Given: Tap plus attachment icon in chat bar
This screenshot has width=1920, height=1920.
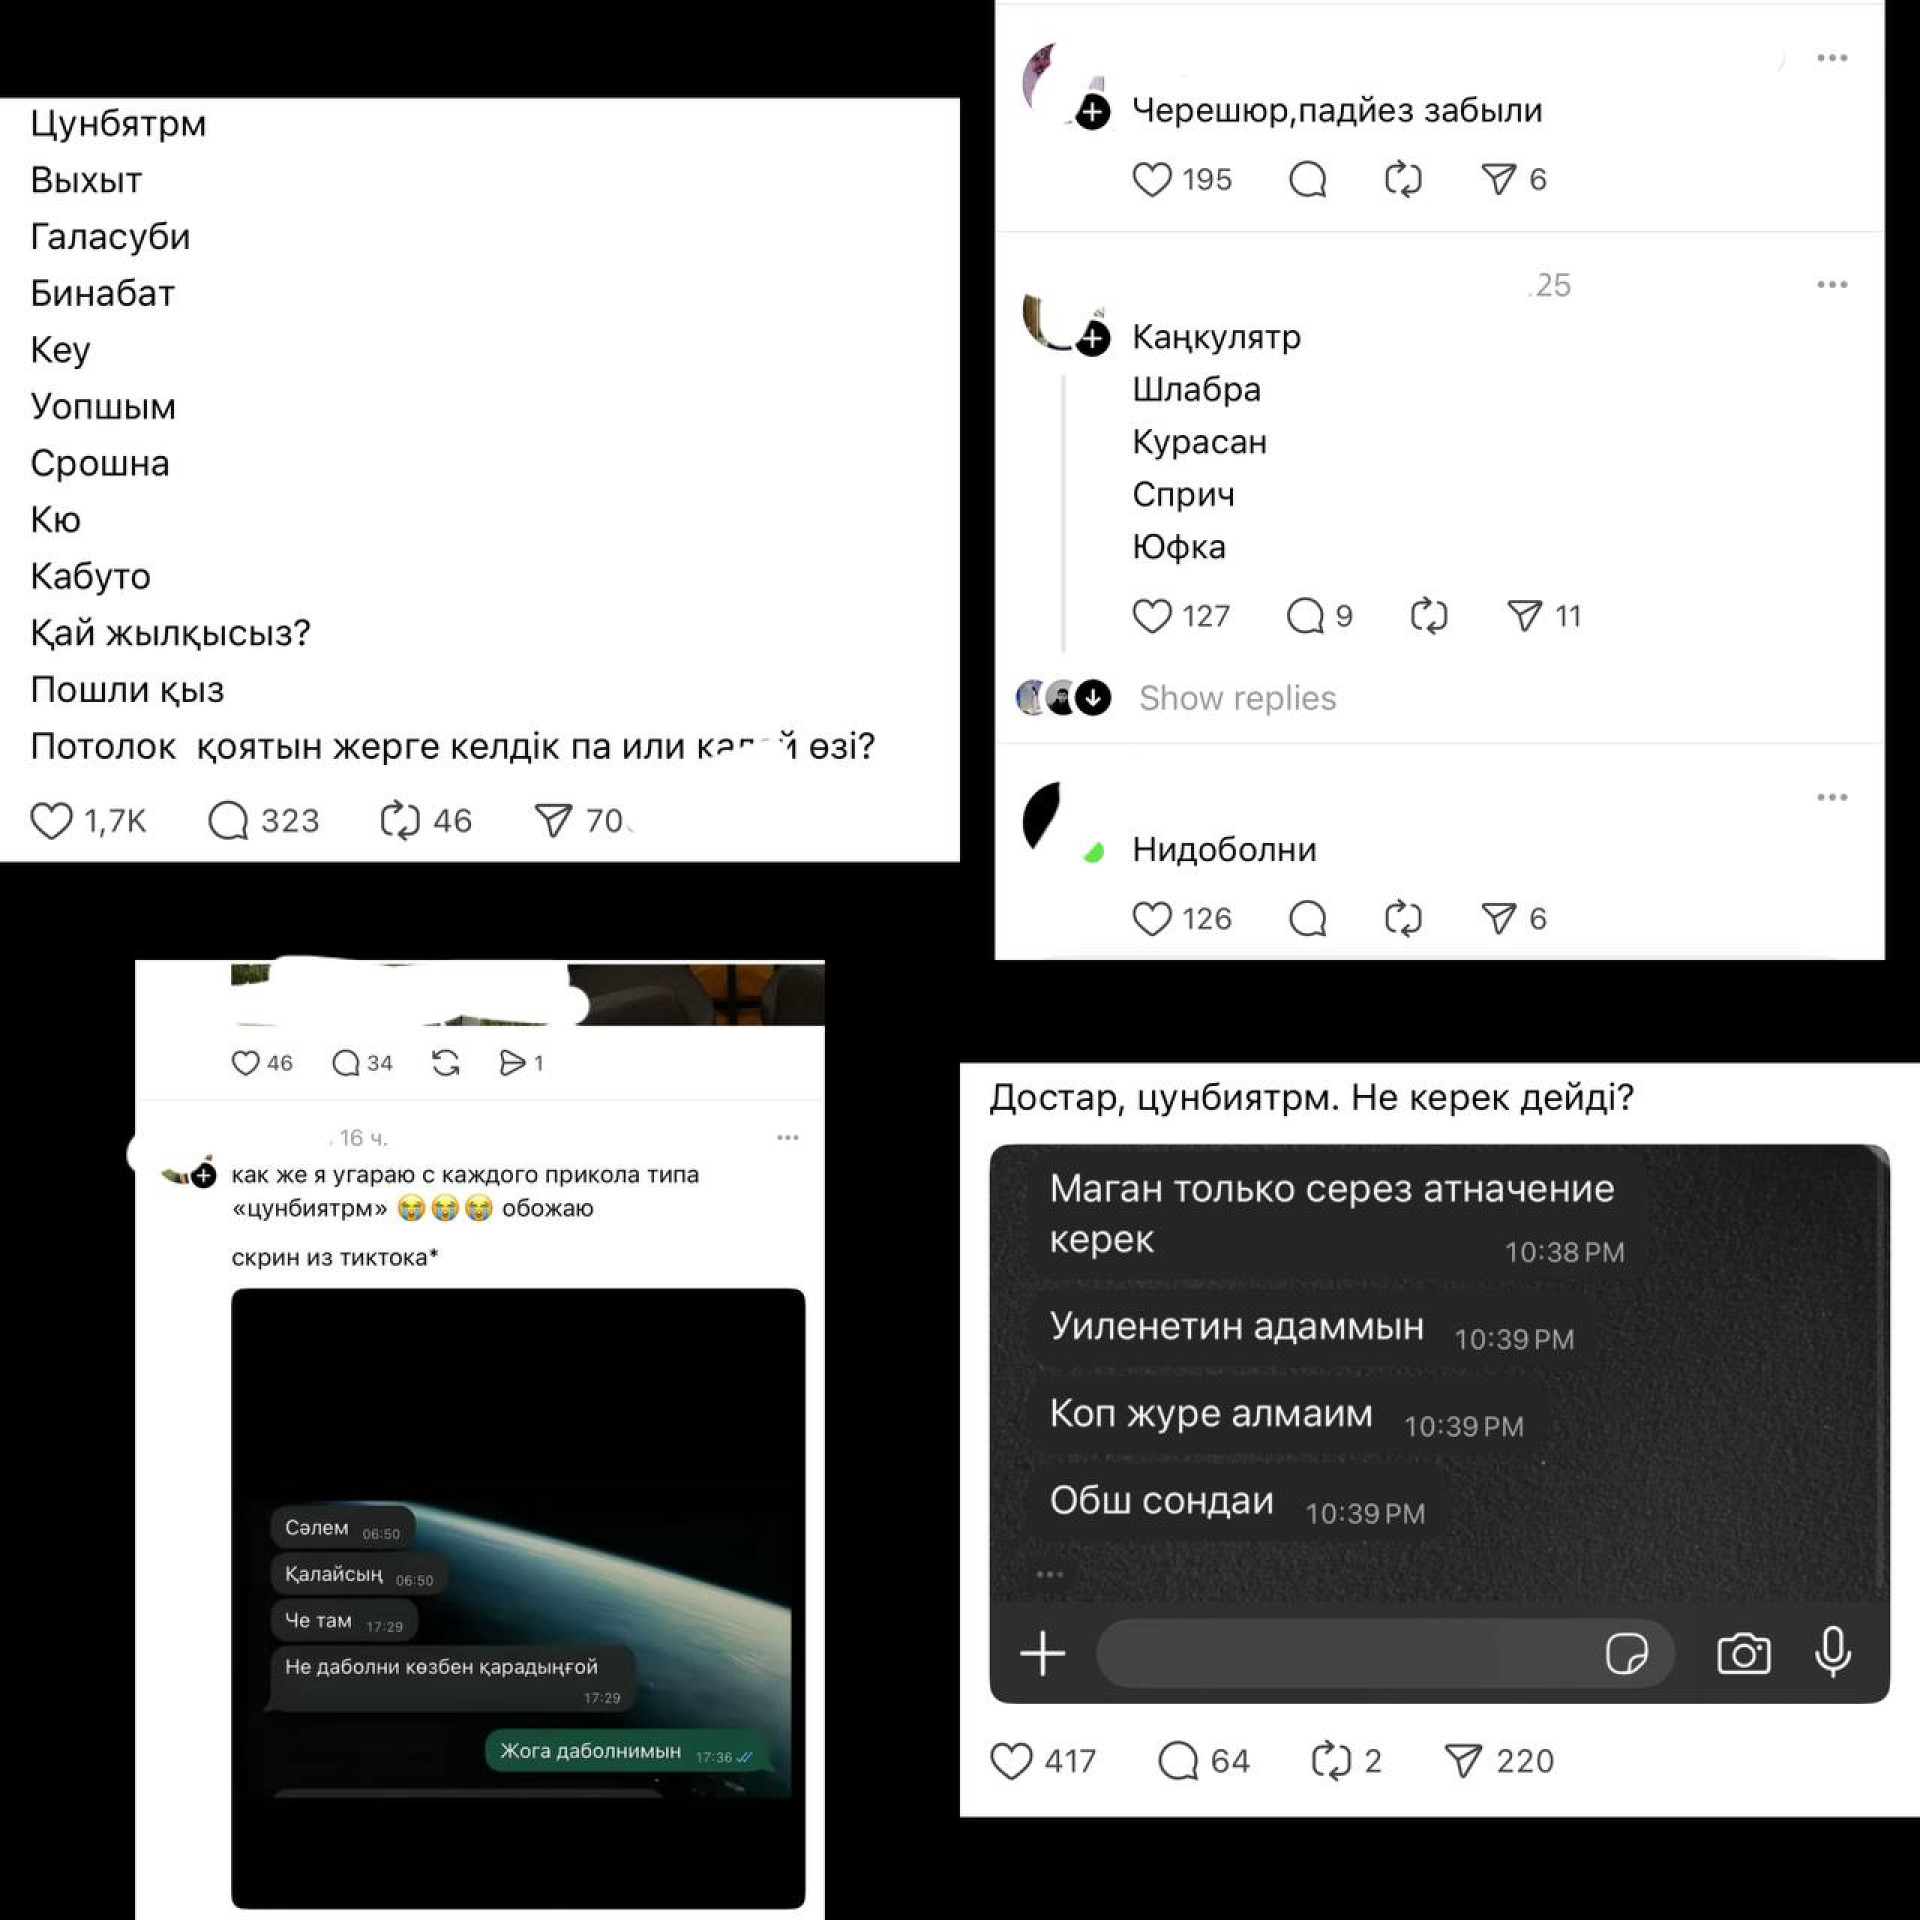Looking at the screenshot, I should (1042, 1653).
